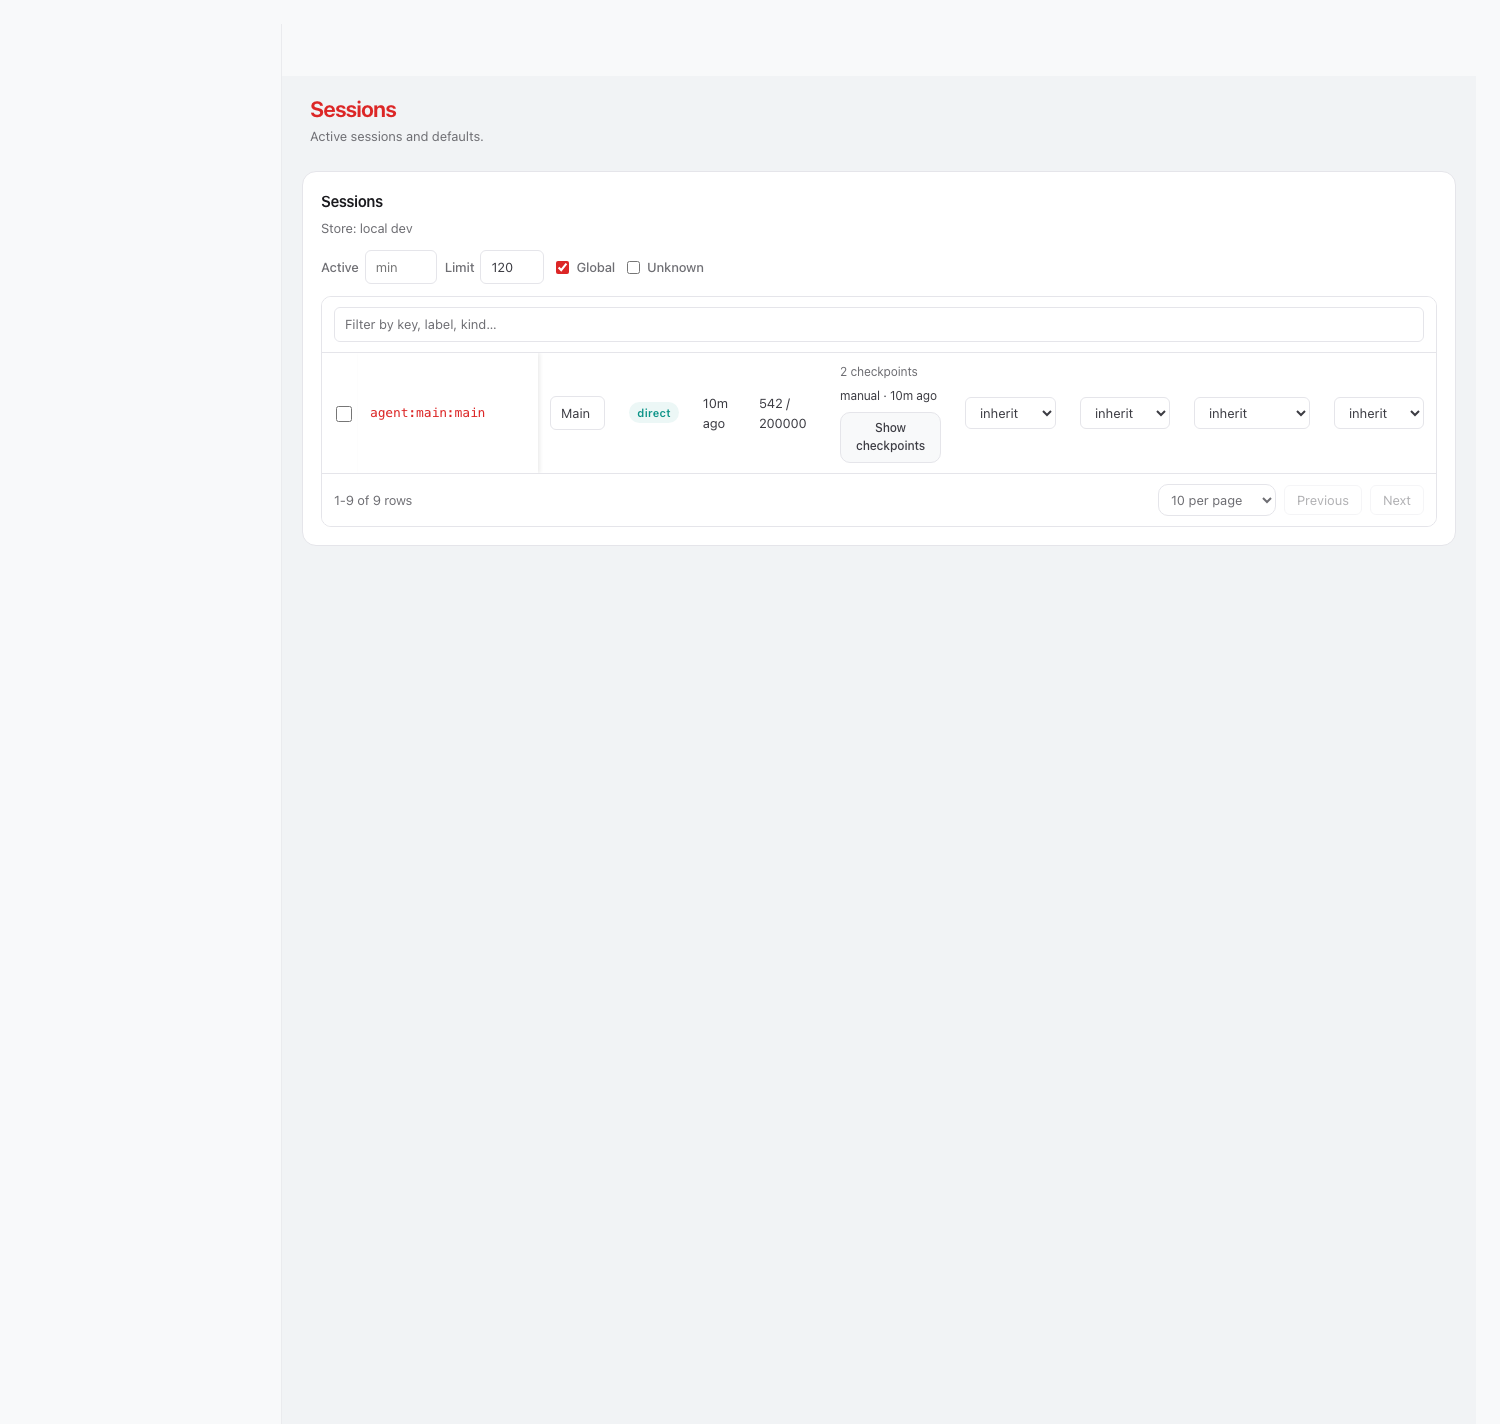This screenshot has width=1500, height=1424.
Task: Click the Previous page button
Action: [1322, 501]
